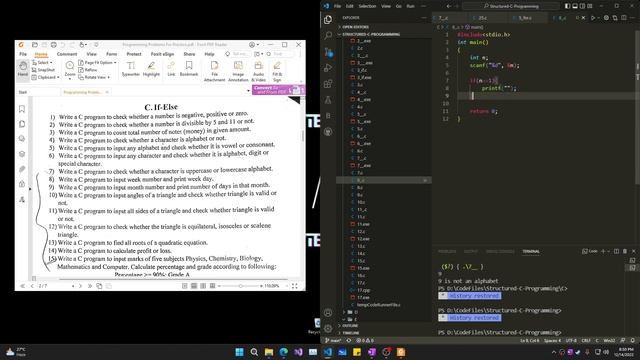The width and height of the screenshot is (640, 360).
Task: Open the Extensions view in VS Code
Action: [x=328, y=84]
